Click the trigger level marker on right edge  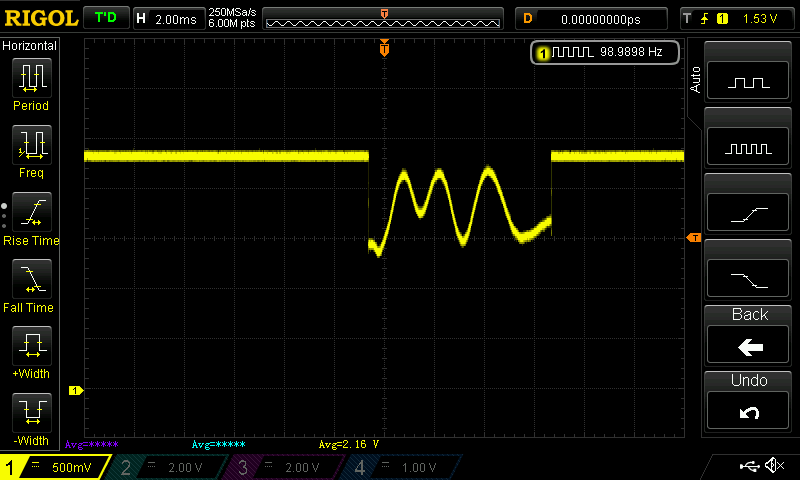click(x=694, y=238)
